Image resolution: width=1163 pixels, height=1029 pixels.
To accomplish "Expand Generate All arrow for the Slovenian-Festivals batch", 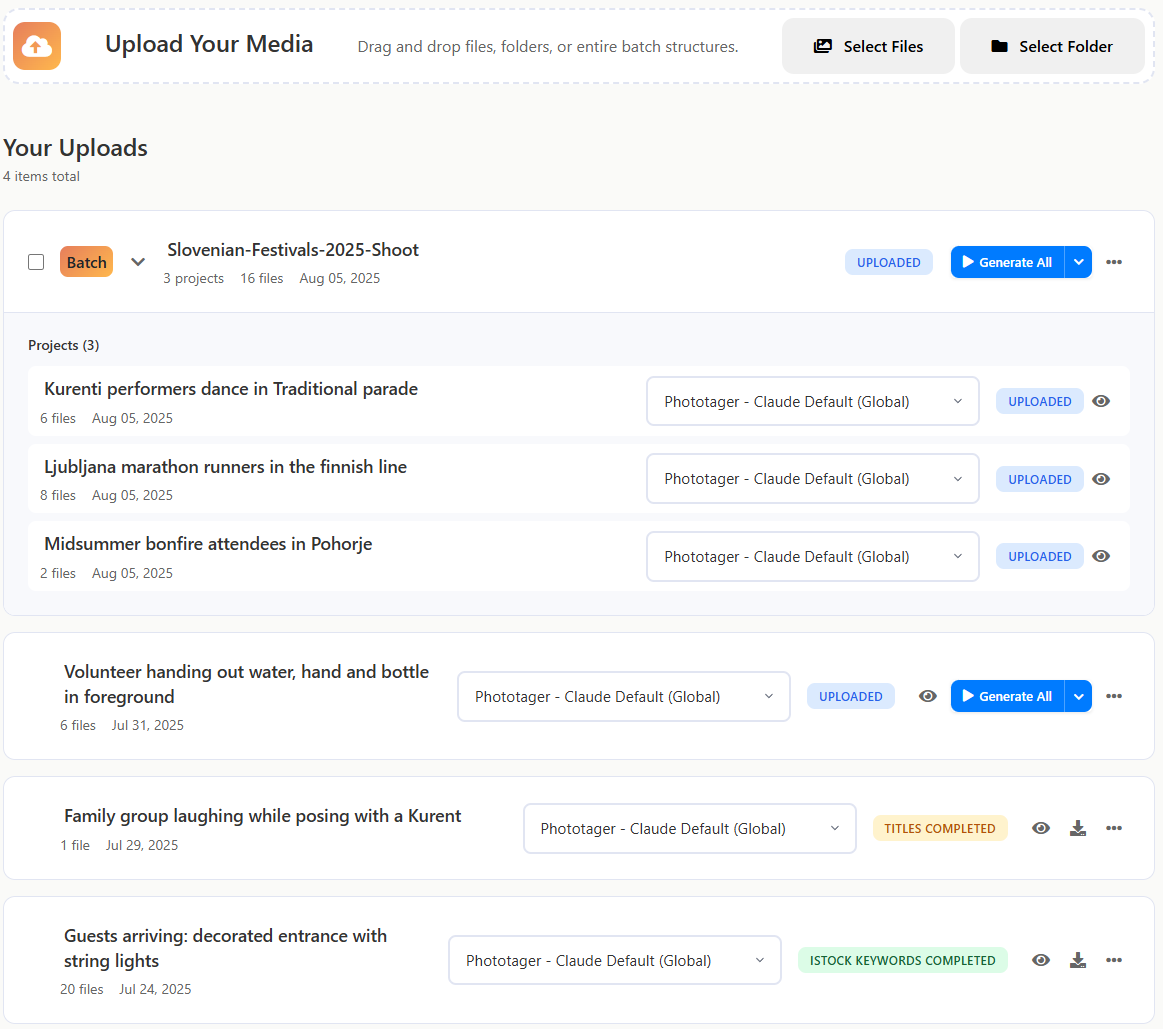I will point(1078,262).
